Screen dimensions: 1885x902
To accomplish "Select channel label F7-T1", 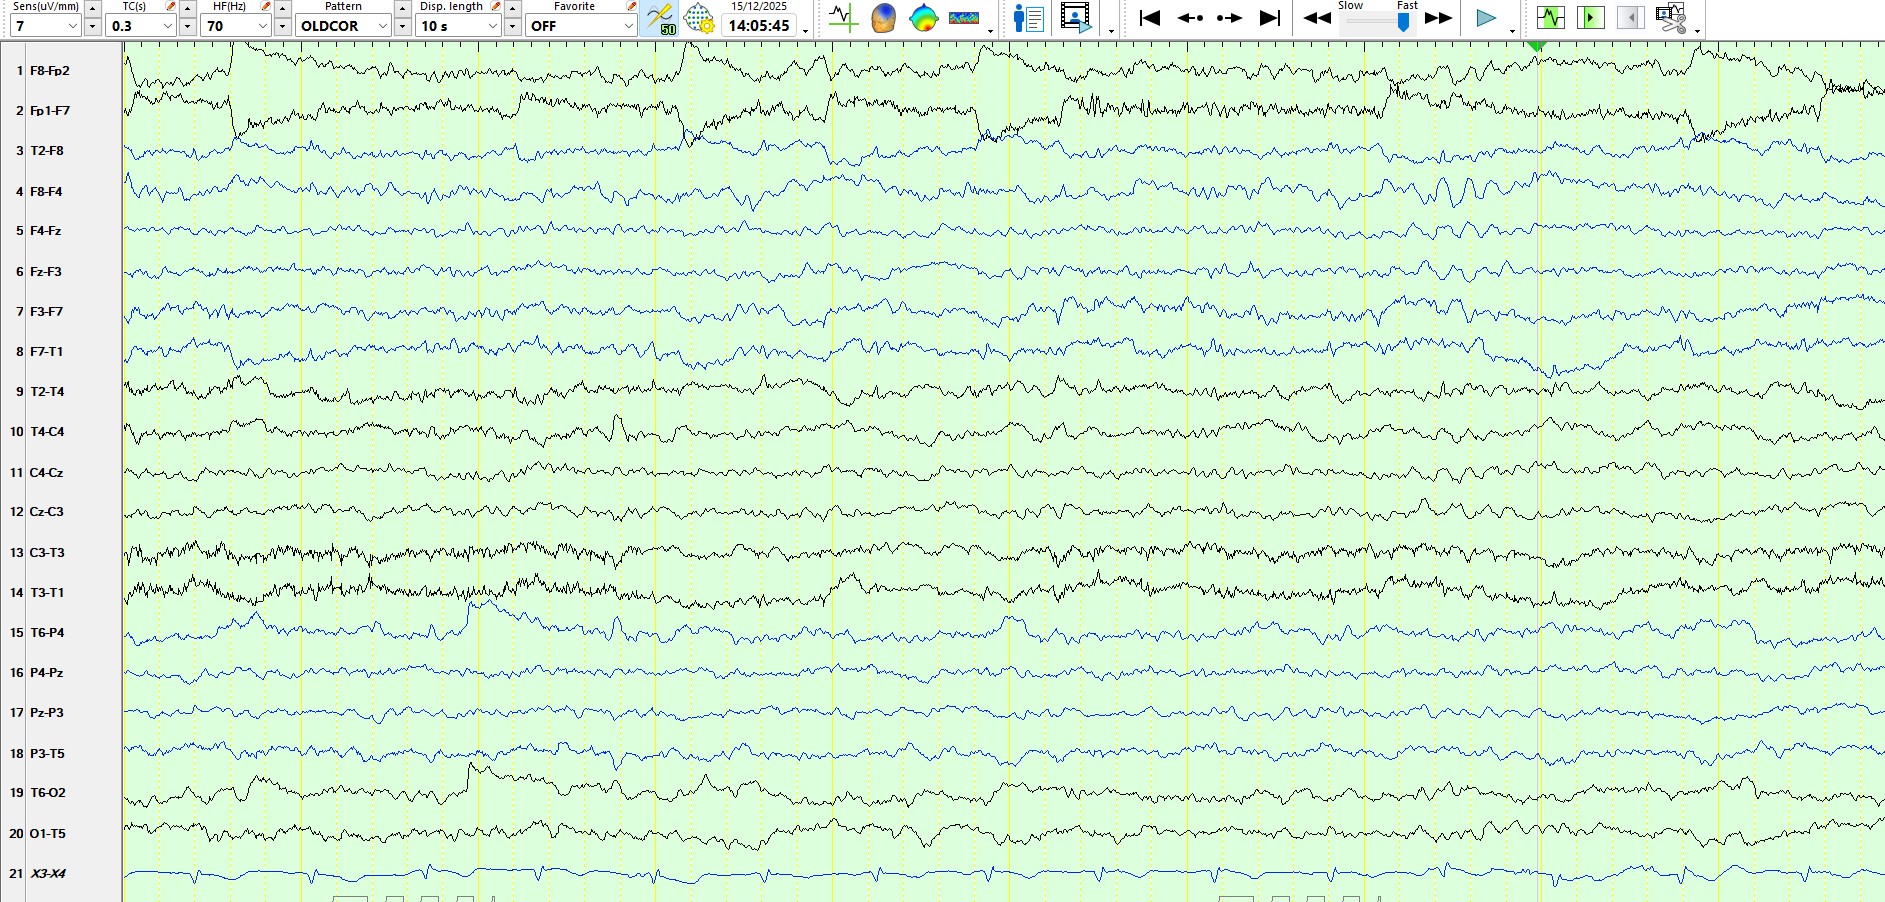I will [46, 351].
